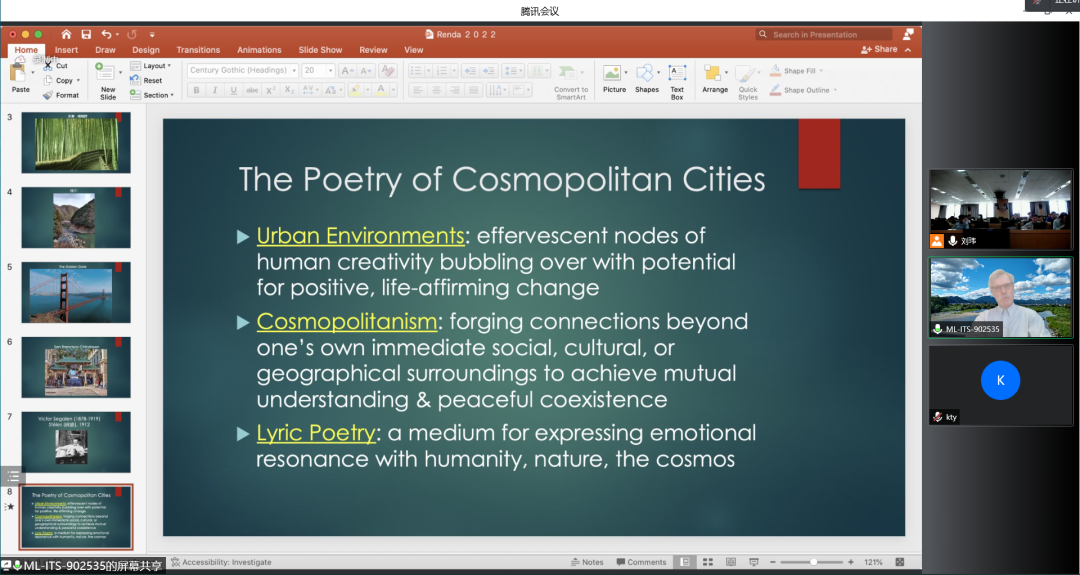Viewport: 1080px width, 575px height.
Task: Toggle Bold formatting
Action: tap(196, 90)
